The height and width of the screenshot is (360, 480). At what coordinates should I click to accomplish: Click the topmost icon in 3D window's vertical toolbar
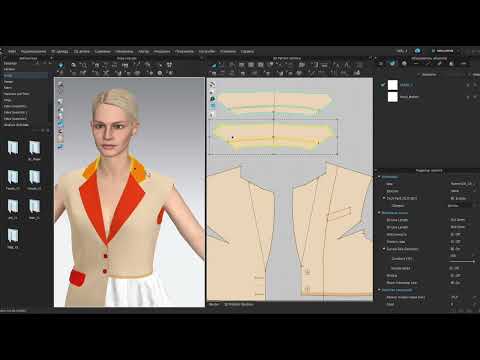coord(60,85)
